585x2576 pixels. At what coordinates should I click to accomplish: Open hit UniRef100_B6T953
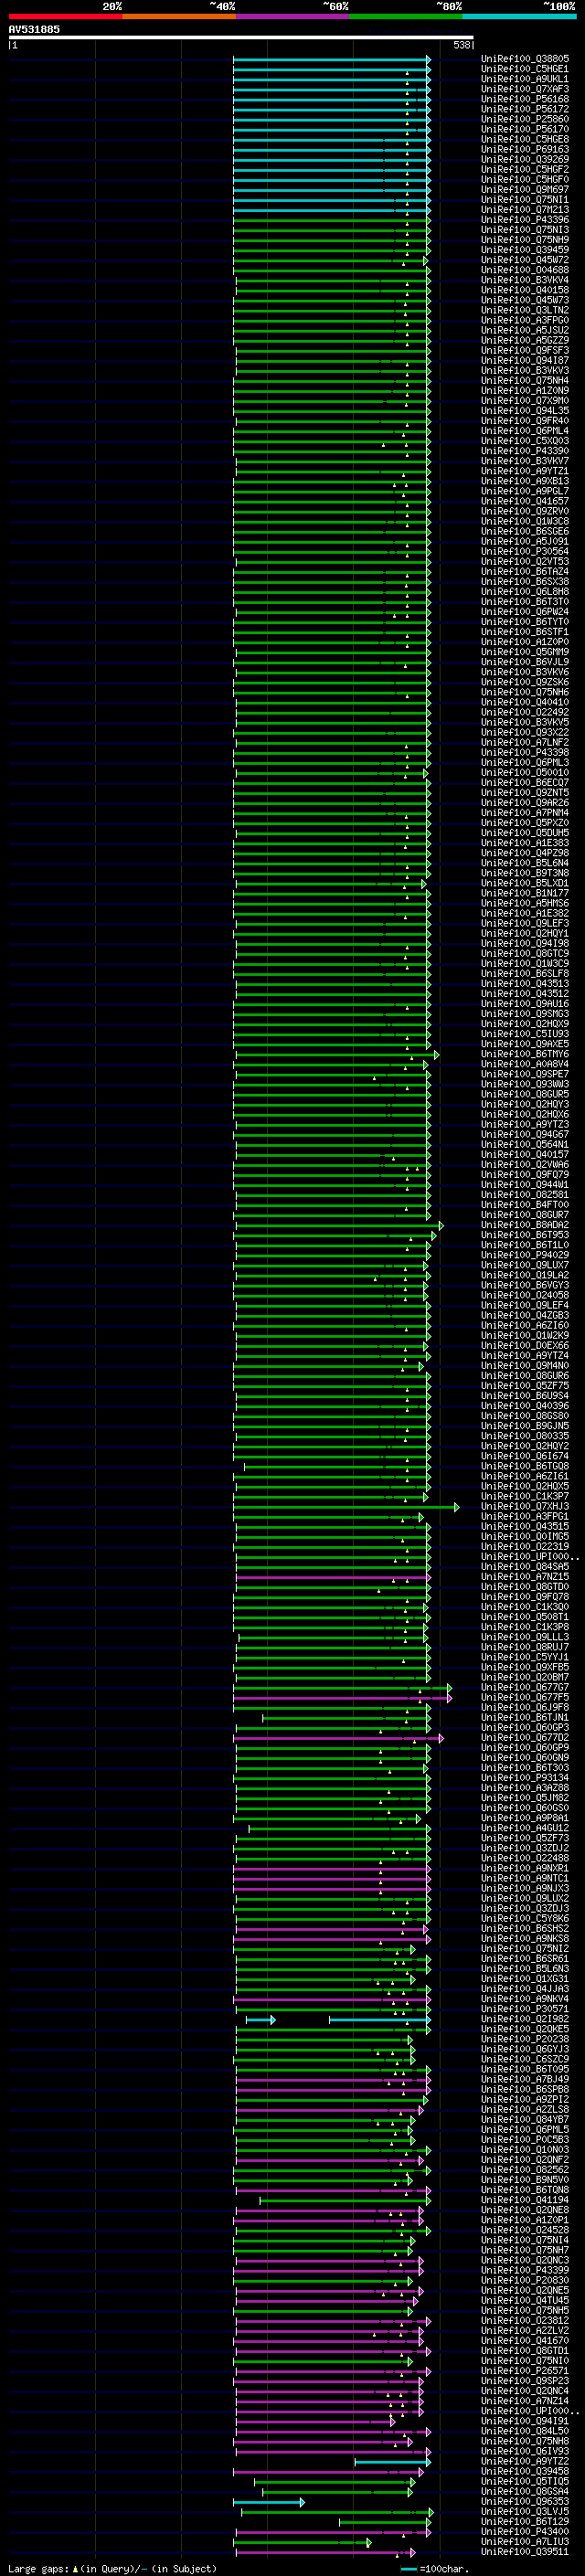coord(525,1235)
